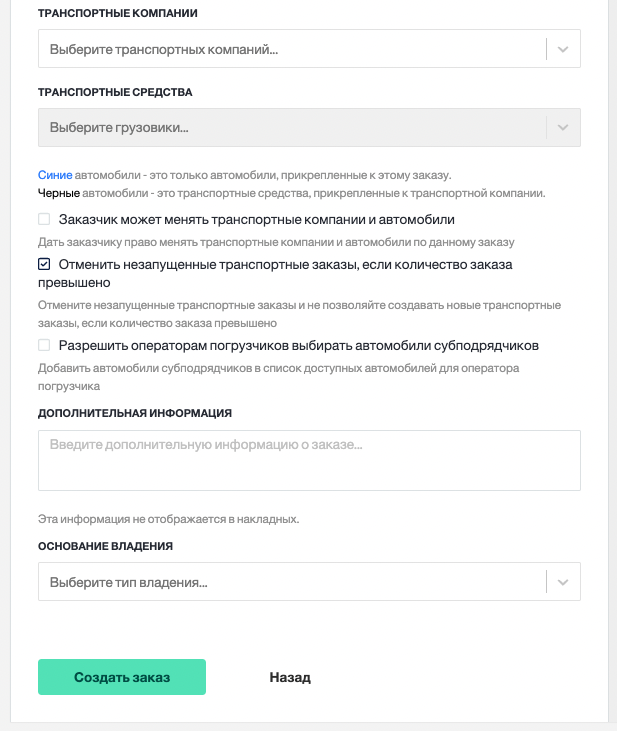Open 'Выберите грузовики...' dropdown
617x731 pixels.
[309, 127]
